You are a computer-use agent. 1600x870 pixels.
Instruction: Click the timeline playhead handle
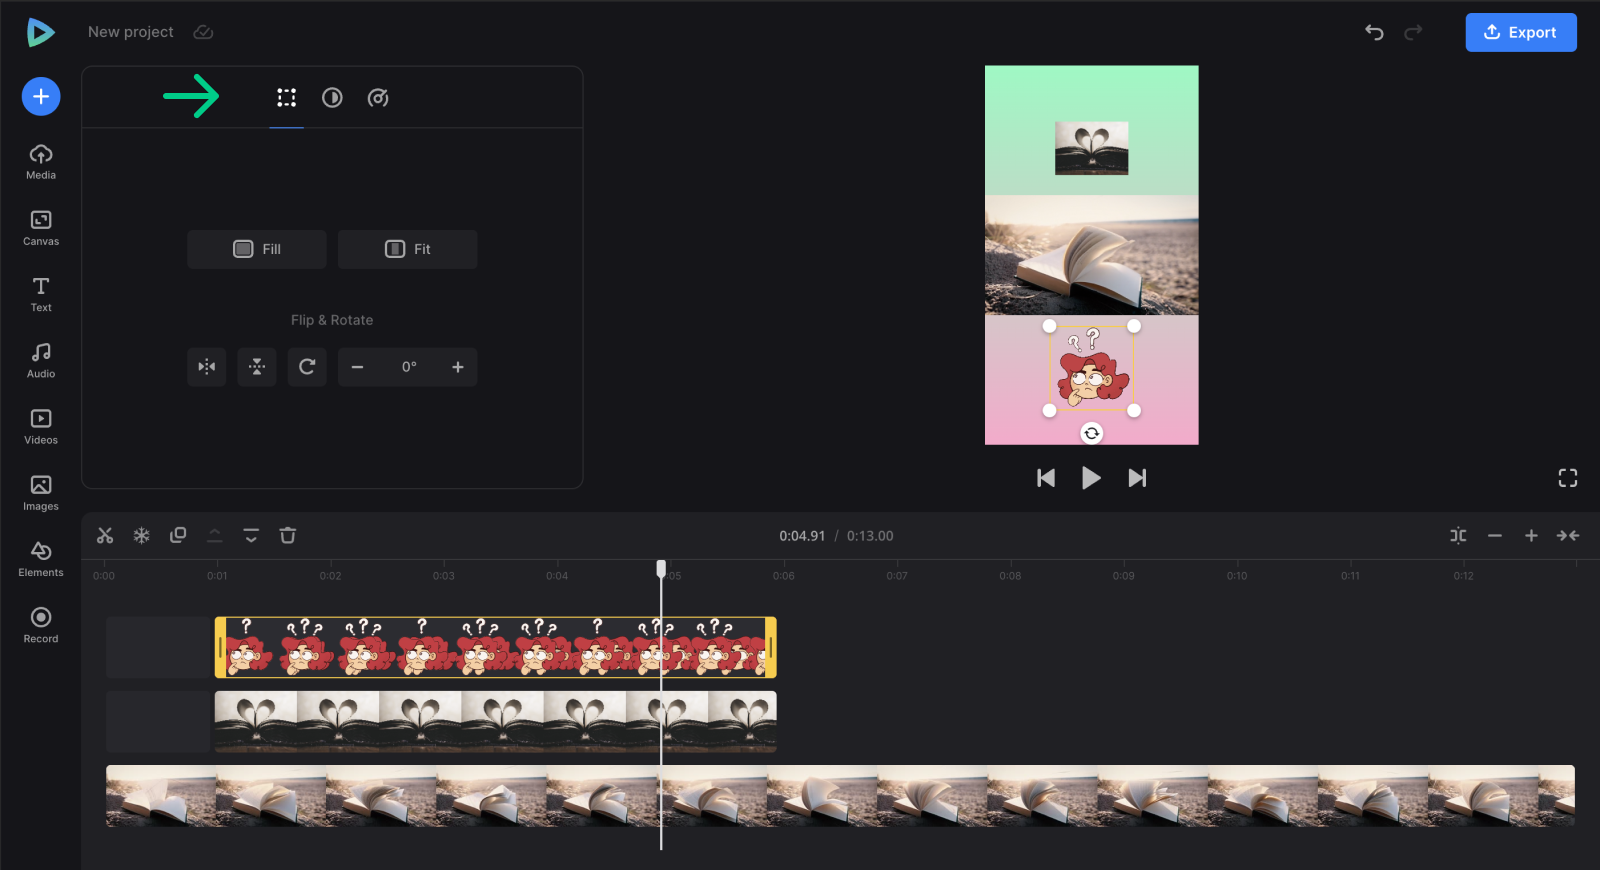[x=661, y=568]
